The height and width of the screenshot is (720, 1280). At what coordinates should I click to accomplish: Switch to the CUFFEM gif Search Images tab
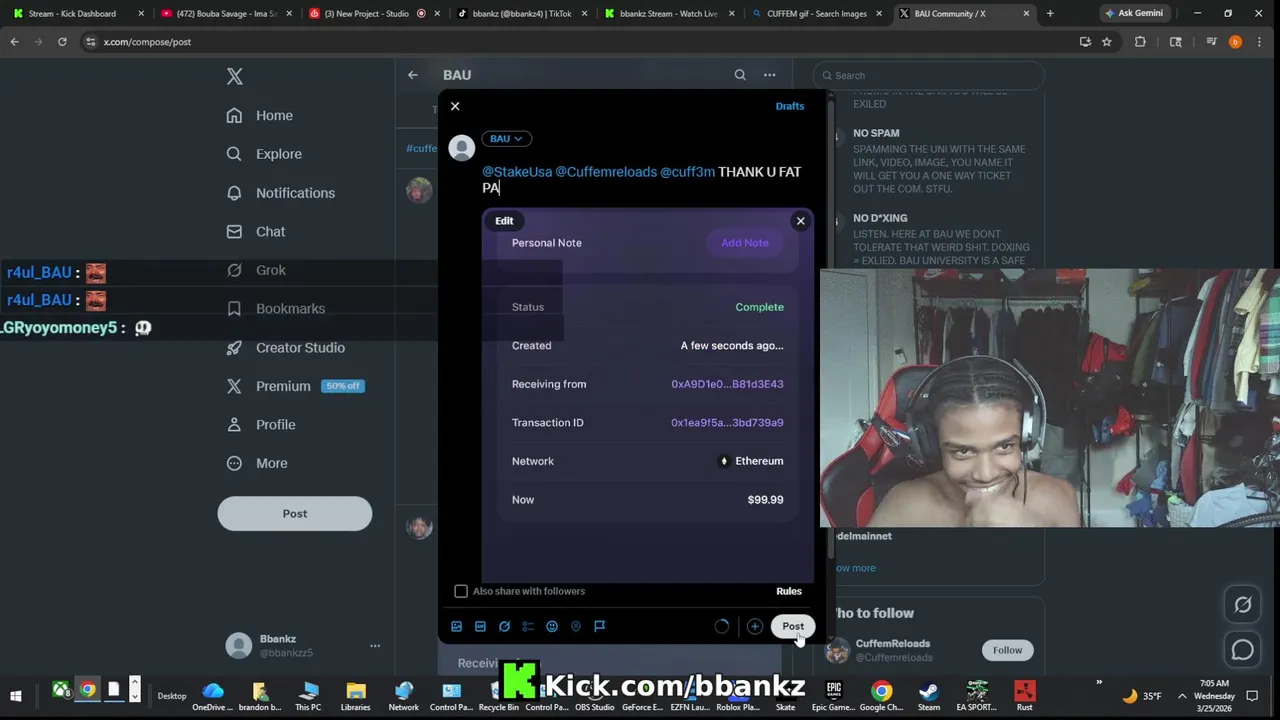click(x=816, y=14)
